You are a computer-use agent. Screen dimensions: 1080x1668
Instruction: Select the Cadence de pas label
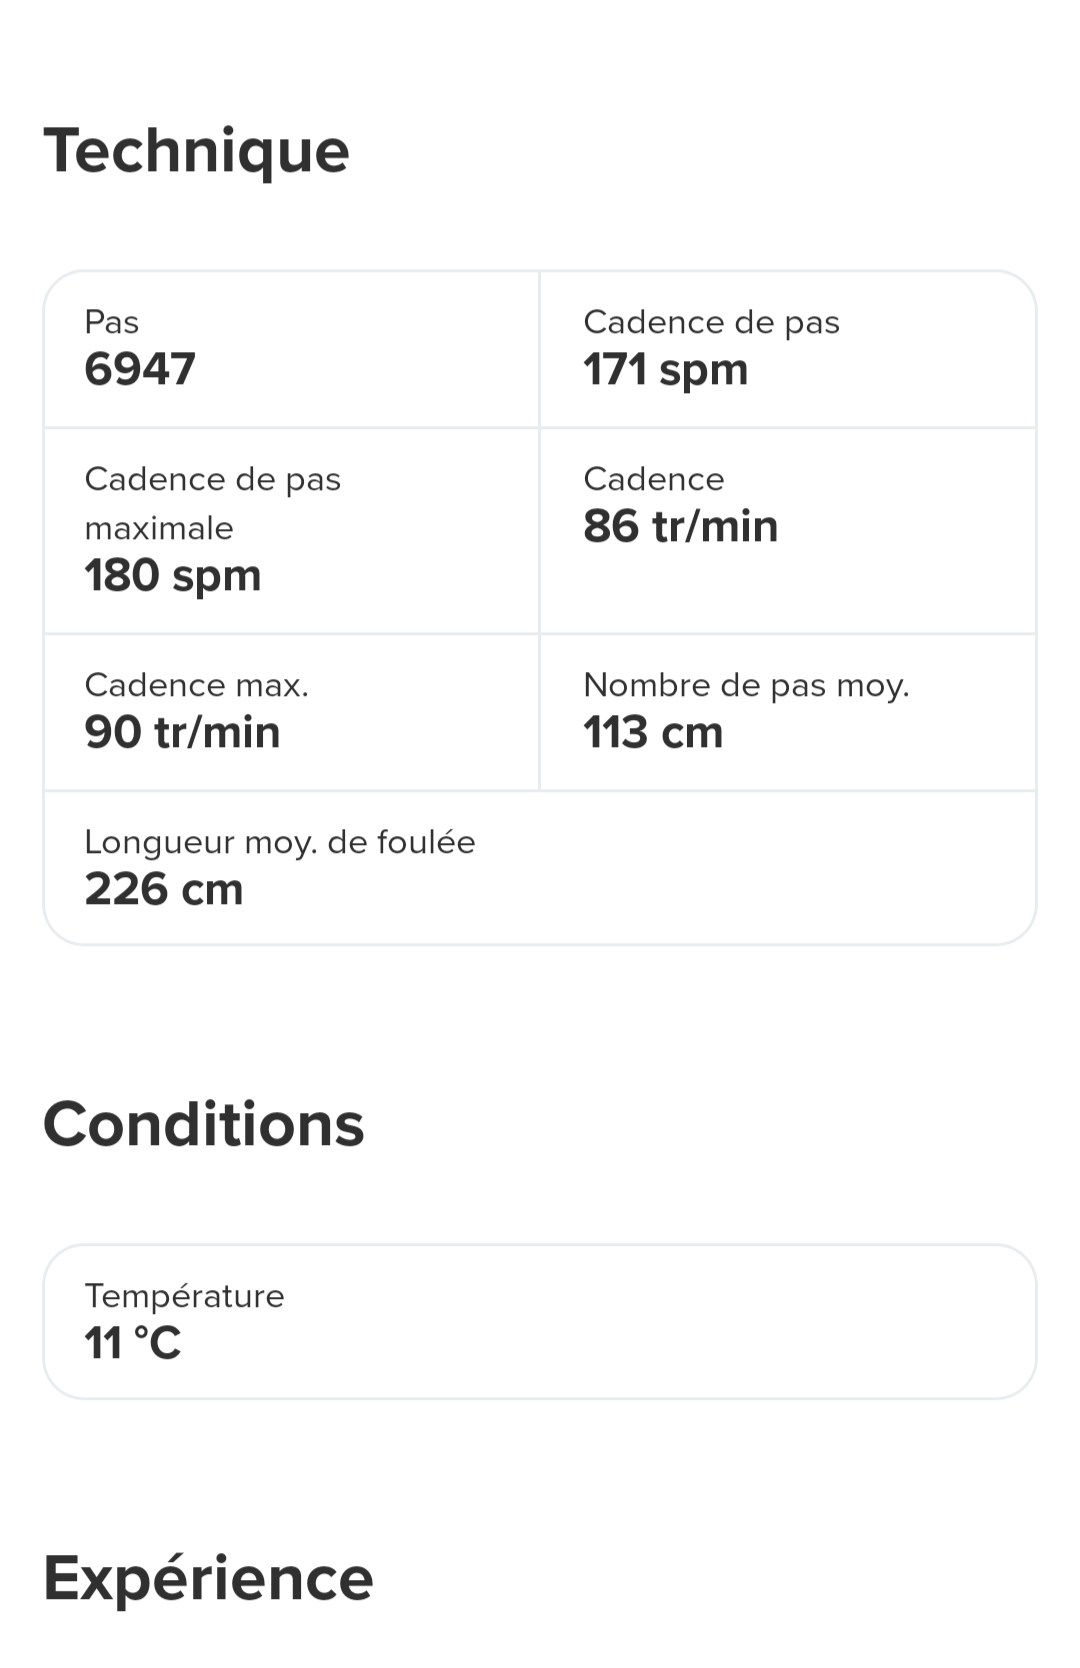click(x=711, y=322)
